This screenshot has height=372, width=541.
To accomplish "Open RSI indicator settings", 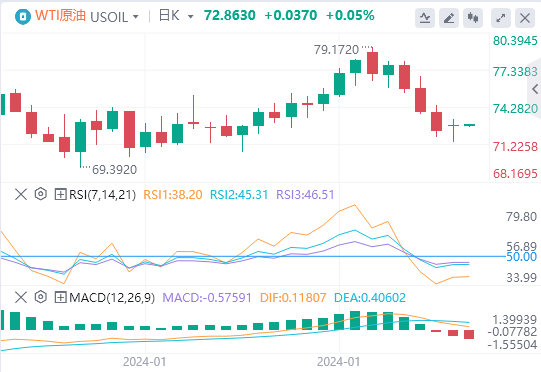I will click(x=41, y=194).
